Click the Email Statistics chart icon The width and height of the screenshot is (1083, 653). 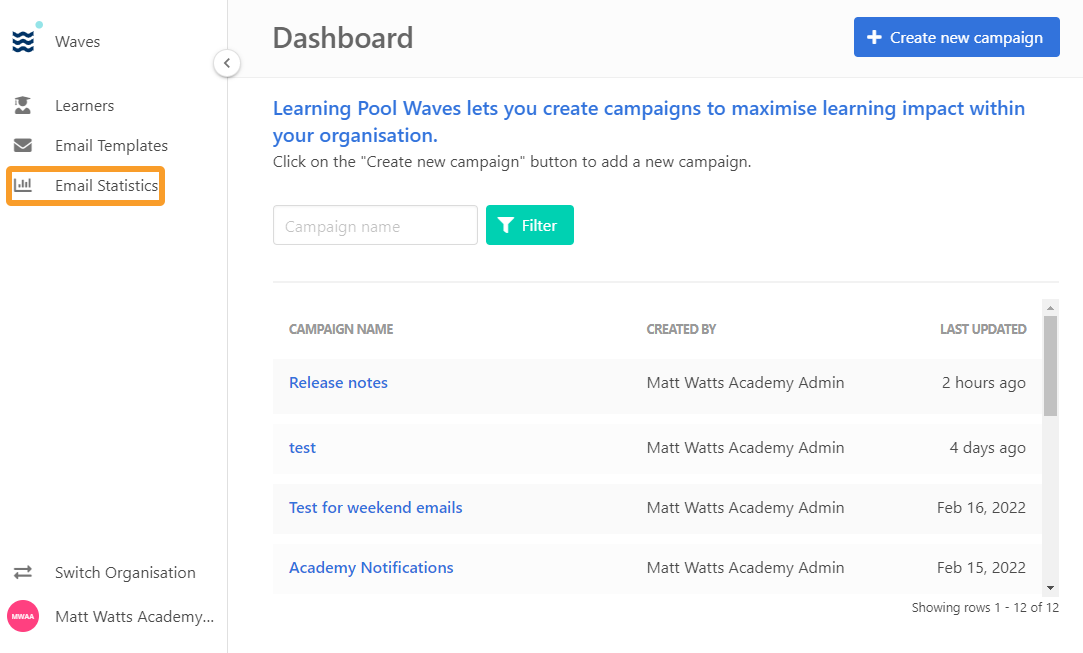coord(23,184)
